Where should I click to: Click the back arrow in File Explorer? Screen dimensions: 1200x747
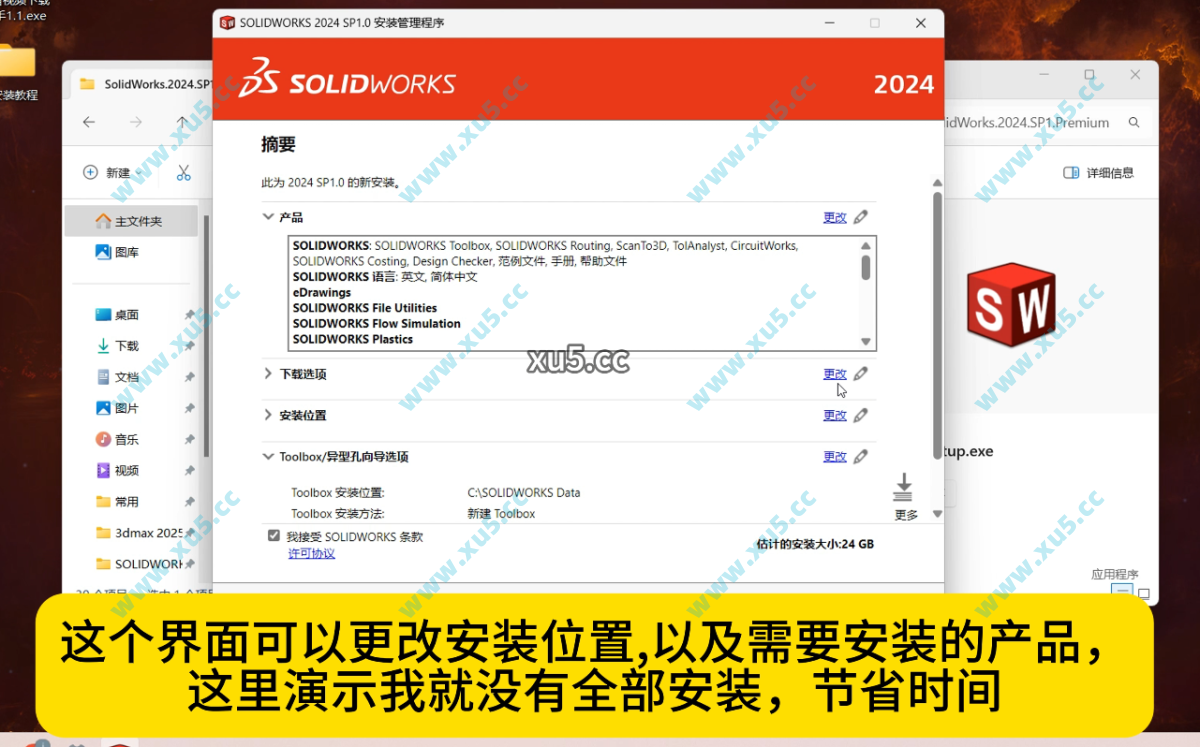pyautogui.click(x=89, y=122)
